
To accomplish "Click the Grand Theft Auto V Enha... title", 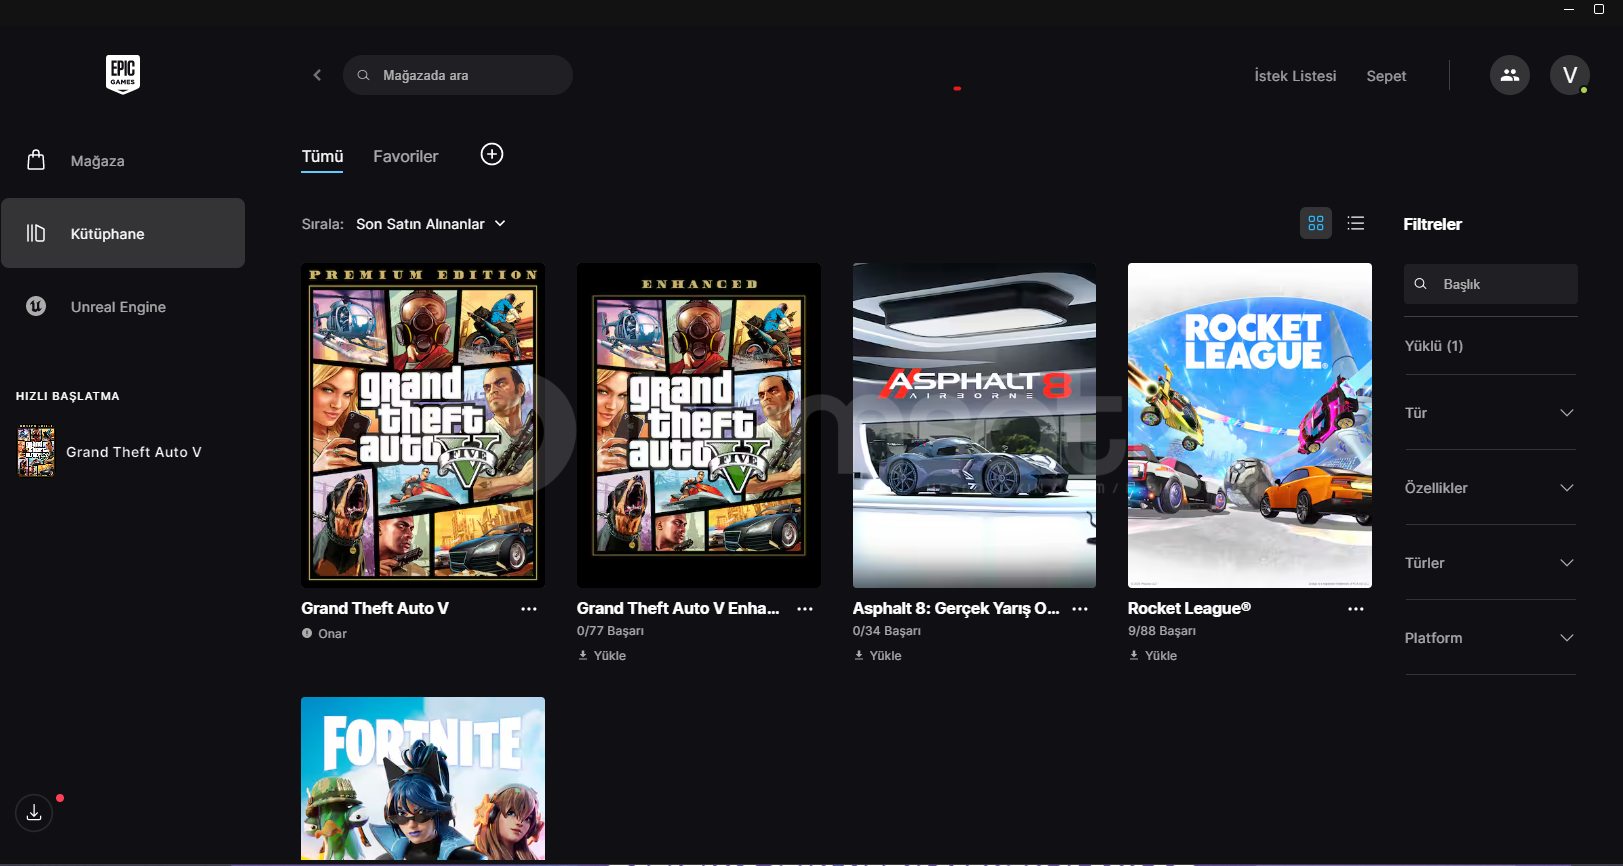I will click(678, 608).
